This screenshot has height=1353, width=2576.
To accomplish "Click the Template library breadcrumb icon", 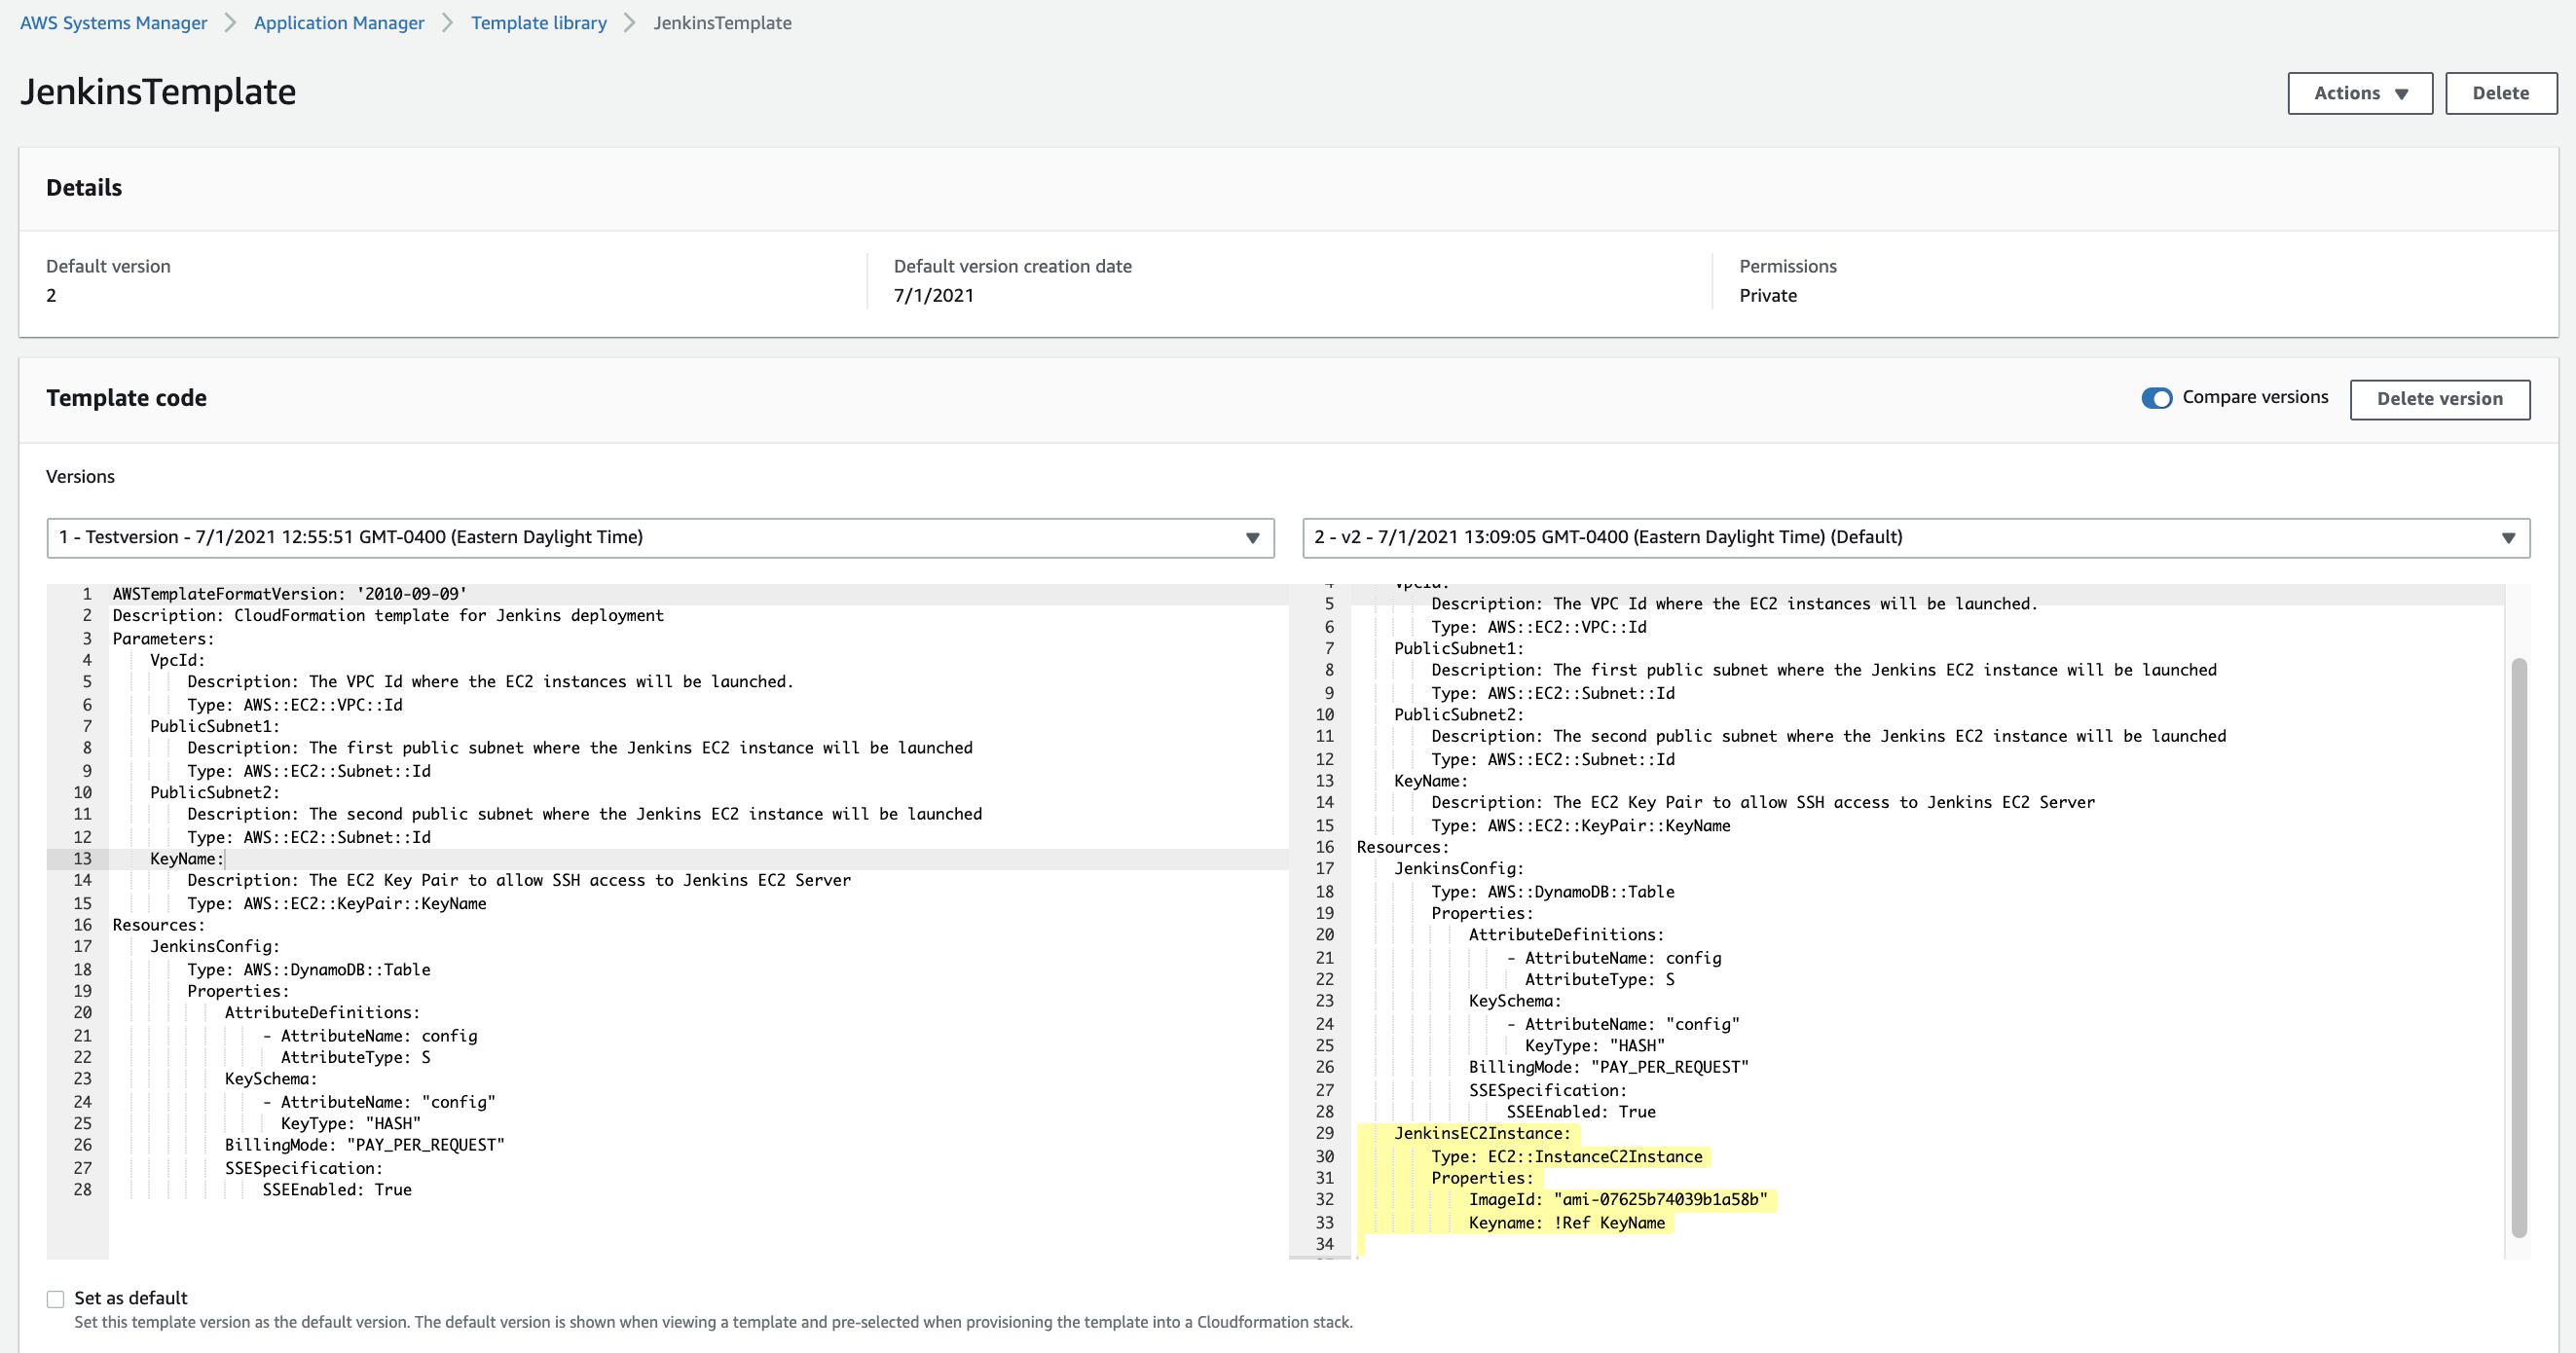I will click(538, 22).
